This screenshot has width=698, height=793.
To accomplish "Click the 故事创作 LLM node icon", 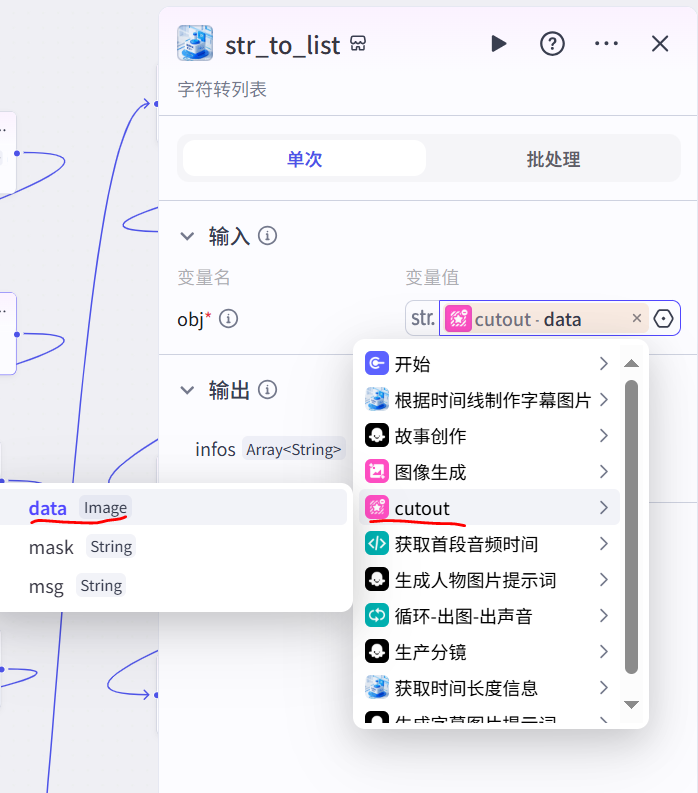I will click(377, 435).
